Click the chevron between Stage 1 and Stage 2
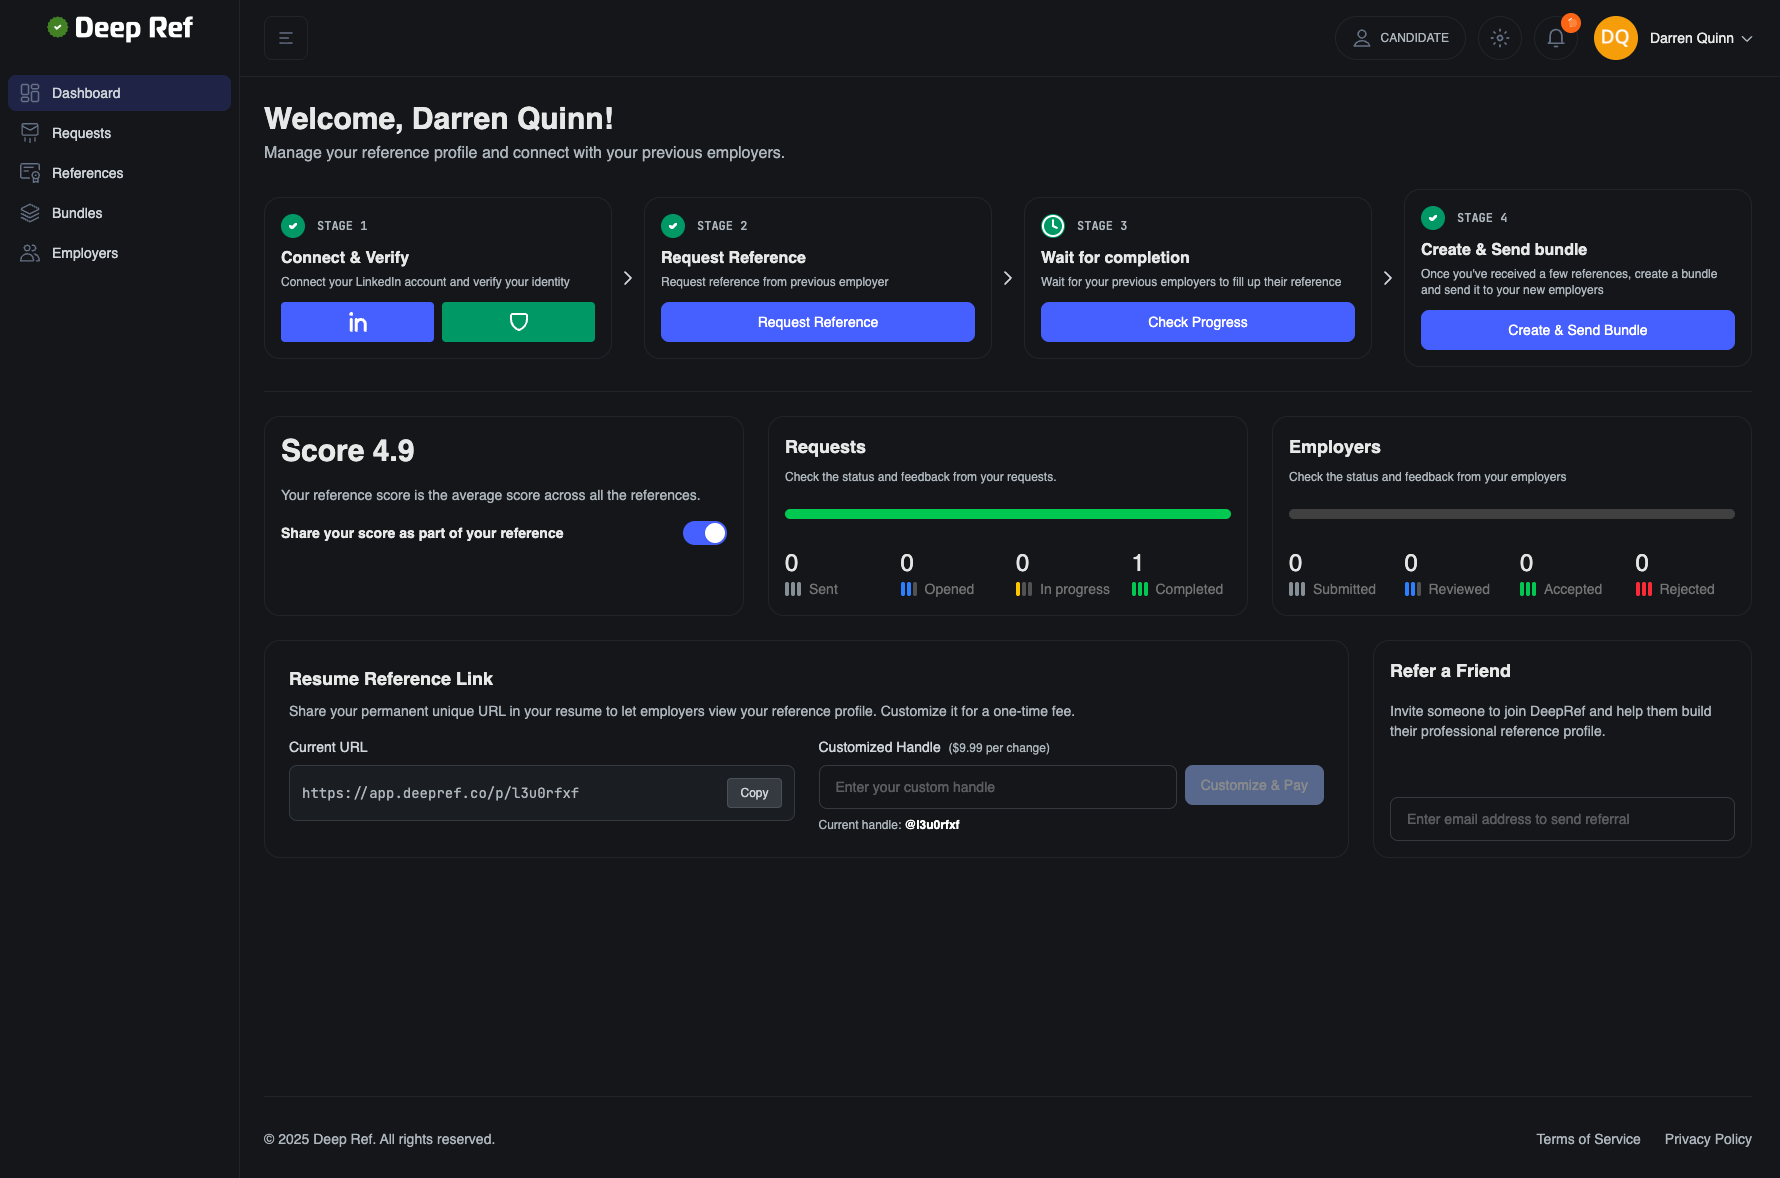The height and width of the screenshot is (1178, 1780). tap(627, 278)
